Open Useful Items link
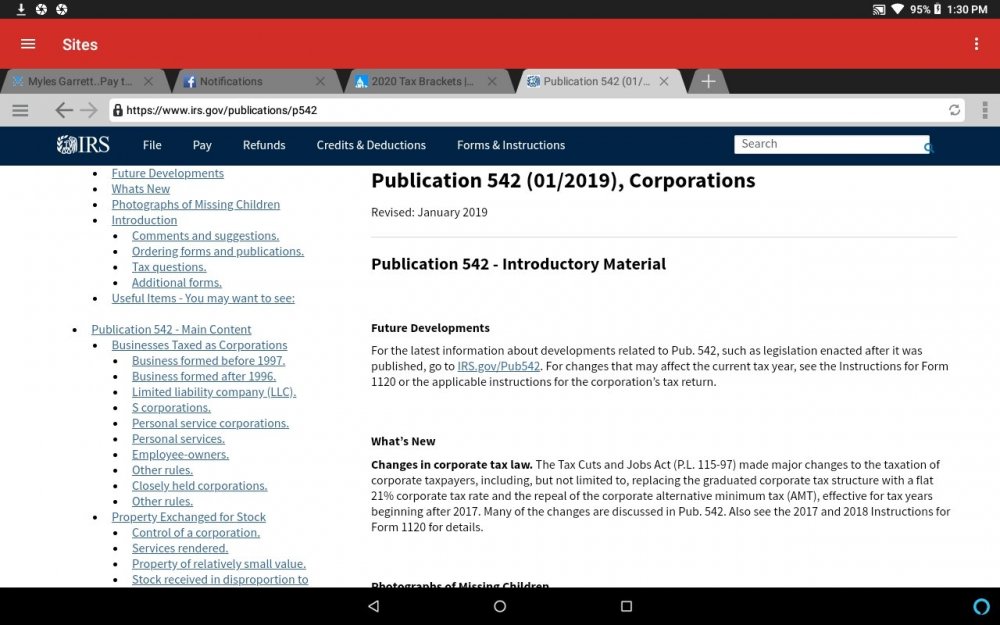Image resolution: width=1000 pixels, height=625 pixels. tap(203, 298)
